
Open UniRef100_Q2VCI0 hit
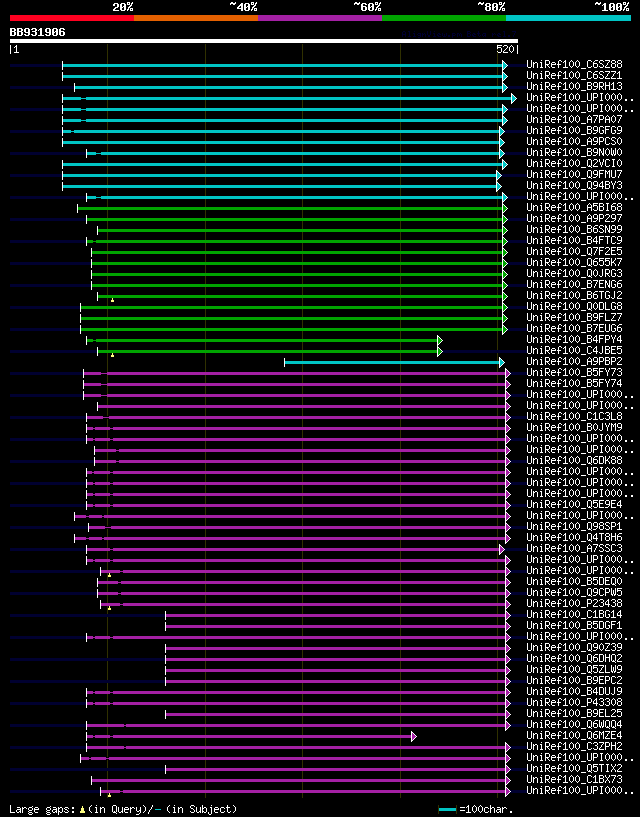click(x=574, y=163)
